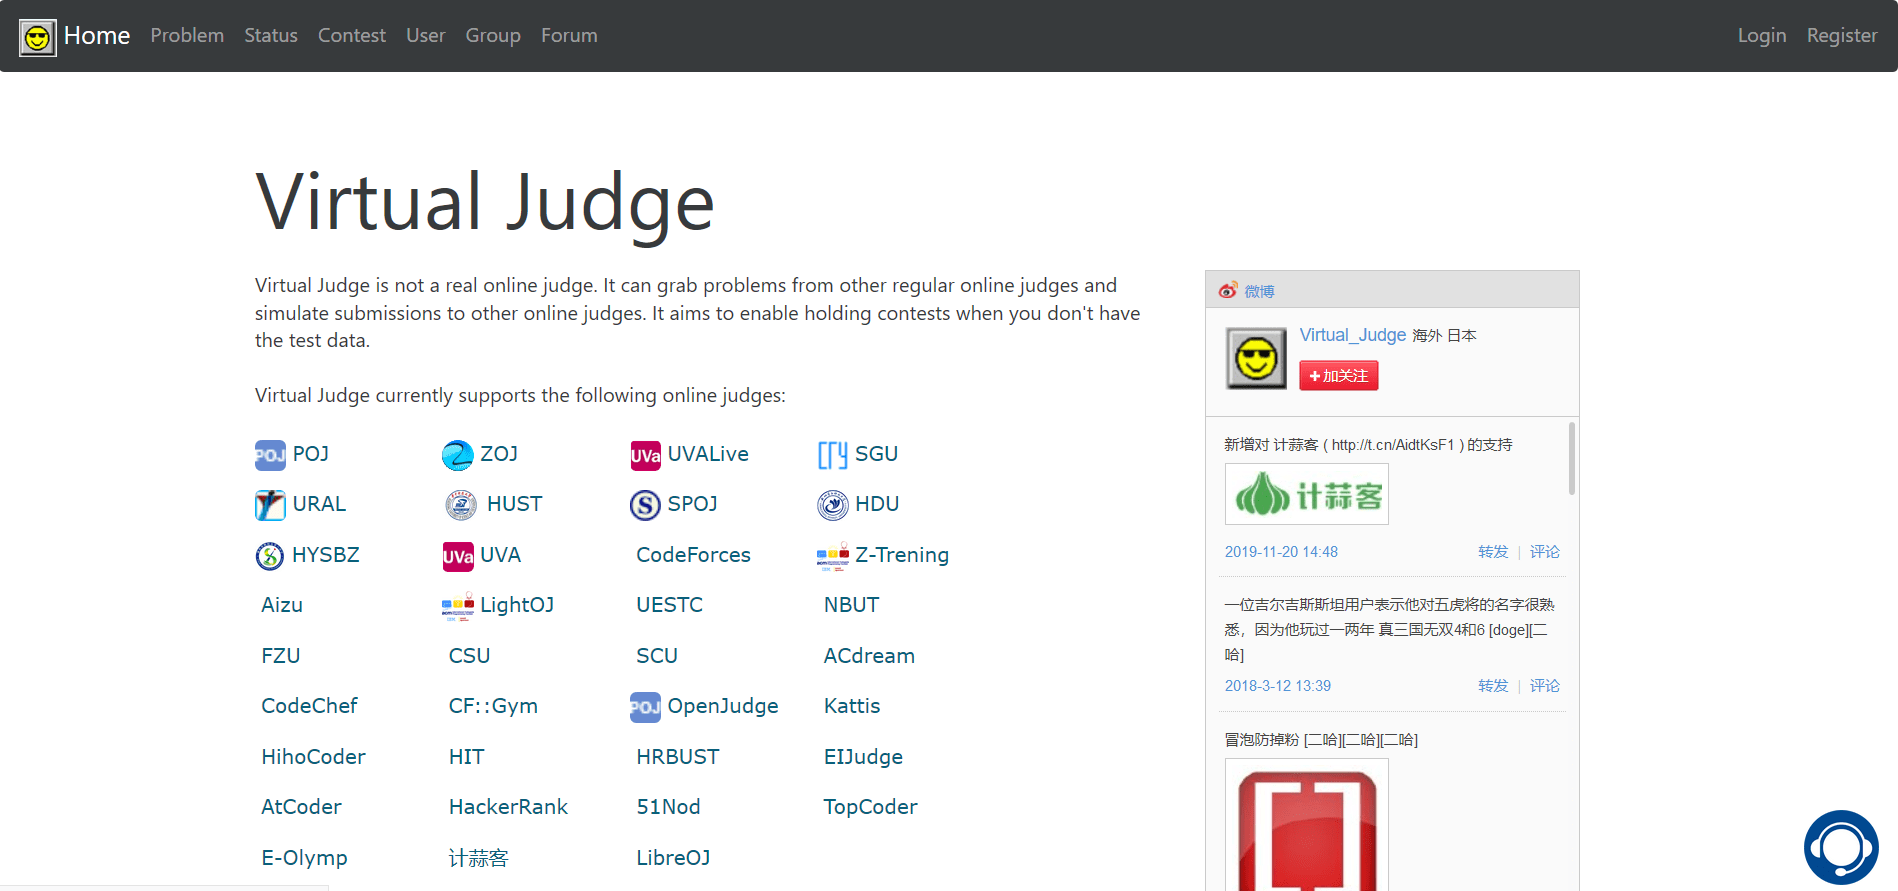Image resolution: width=1898 pixels, height=891 pixels.
Task: Click 评论 on the 2018-3-12 post
Action: pyautogui.click(x=1544, y=686)
